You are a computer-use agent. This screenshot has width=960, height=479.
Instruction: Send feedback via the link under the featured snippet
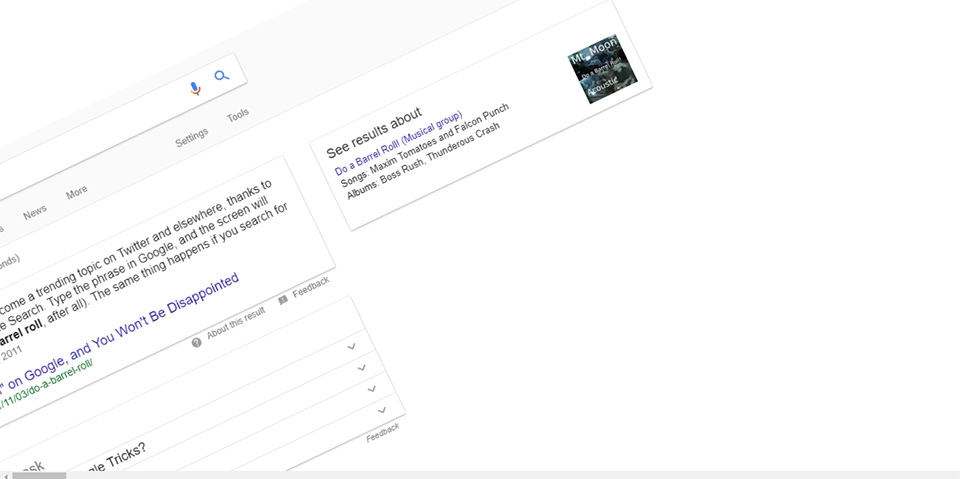point(311,287)
